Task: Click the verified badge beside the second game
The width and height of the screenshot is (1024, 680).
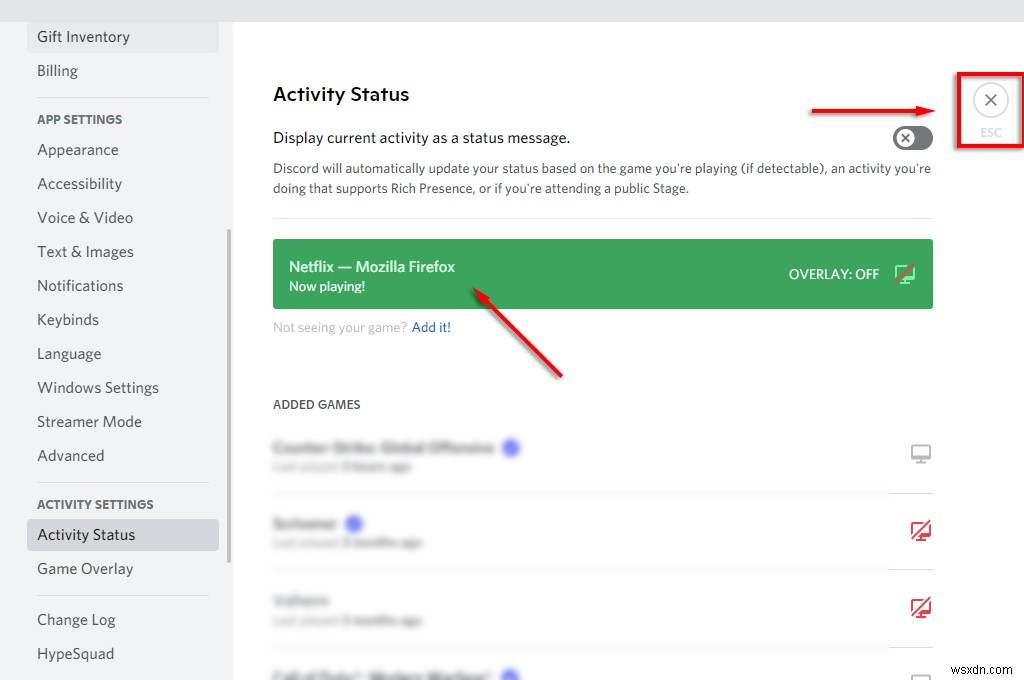Action: click(x=354, y=523)
